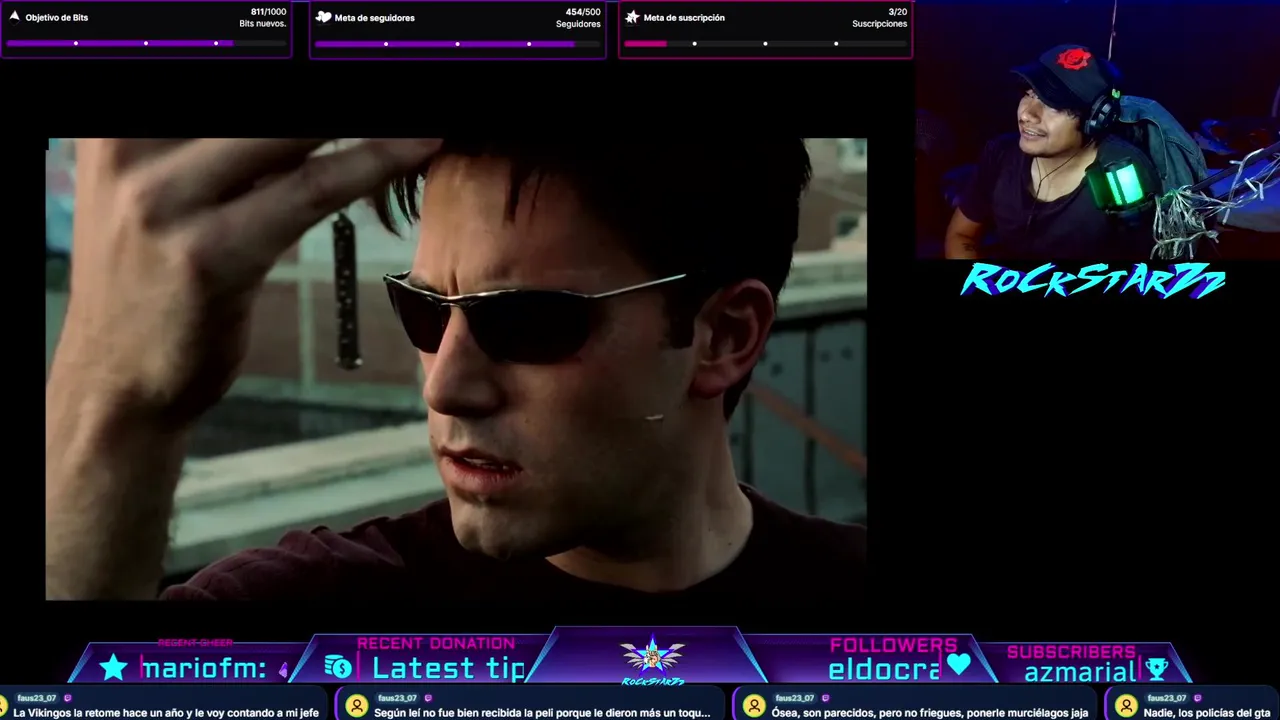Click 'Bits nuevos.' caption
The height and width of the screenshot is (720, 1280).
pyautogui.click(x=263, y=24)
